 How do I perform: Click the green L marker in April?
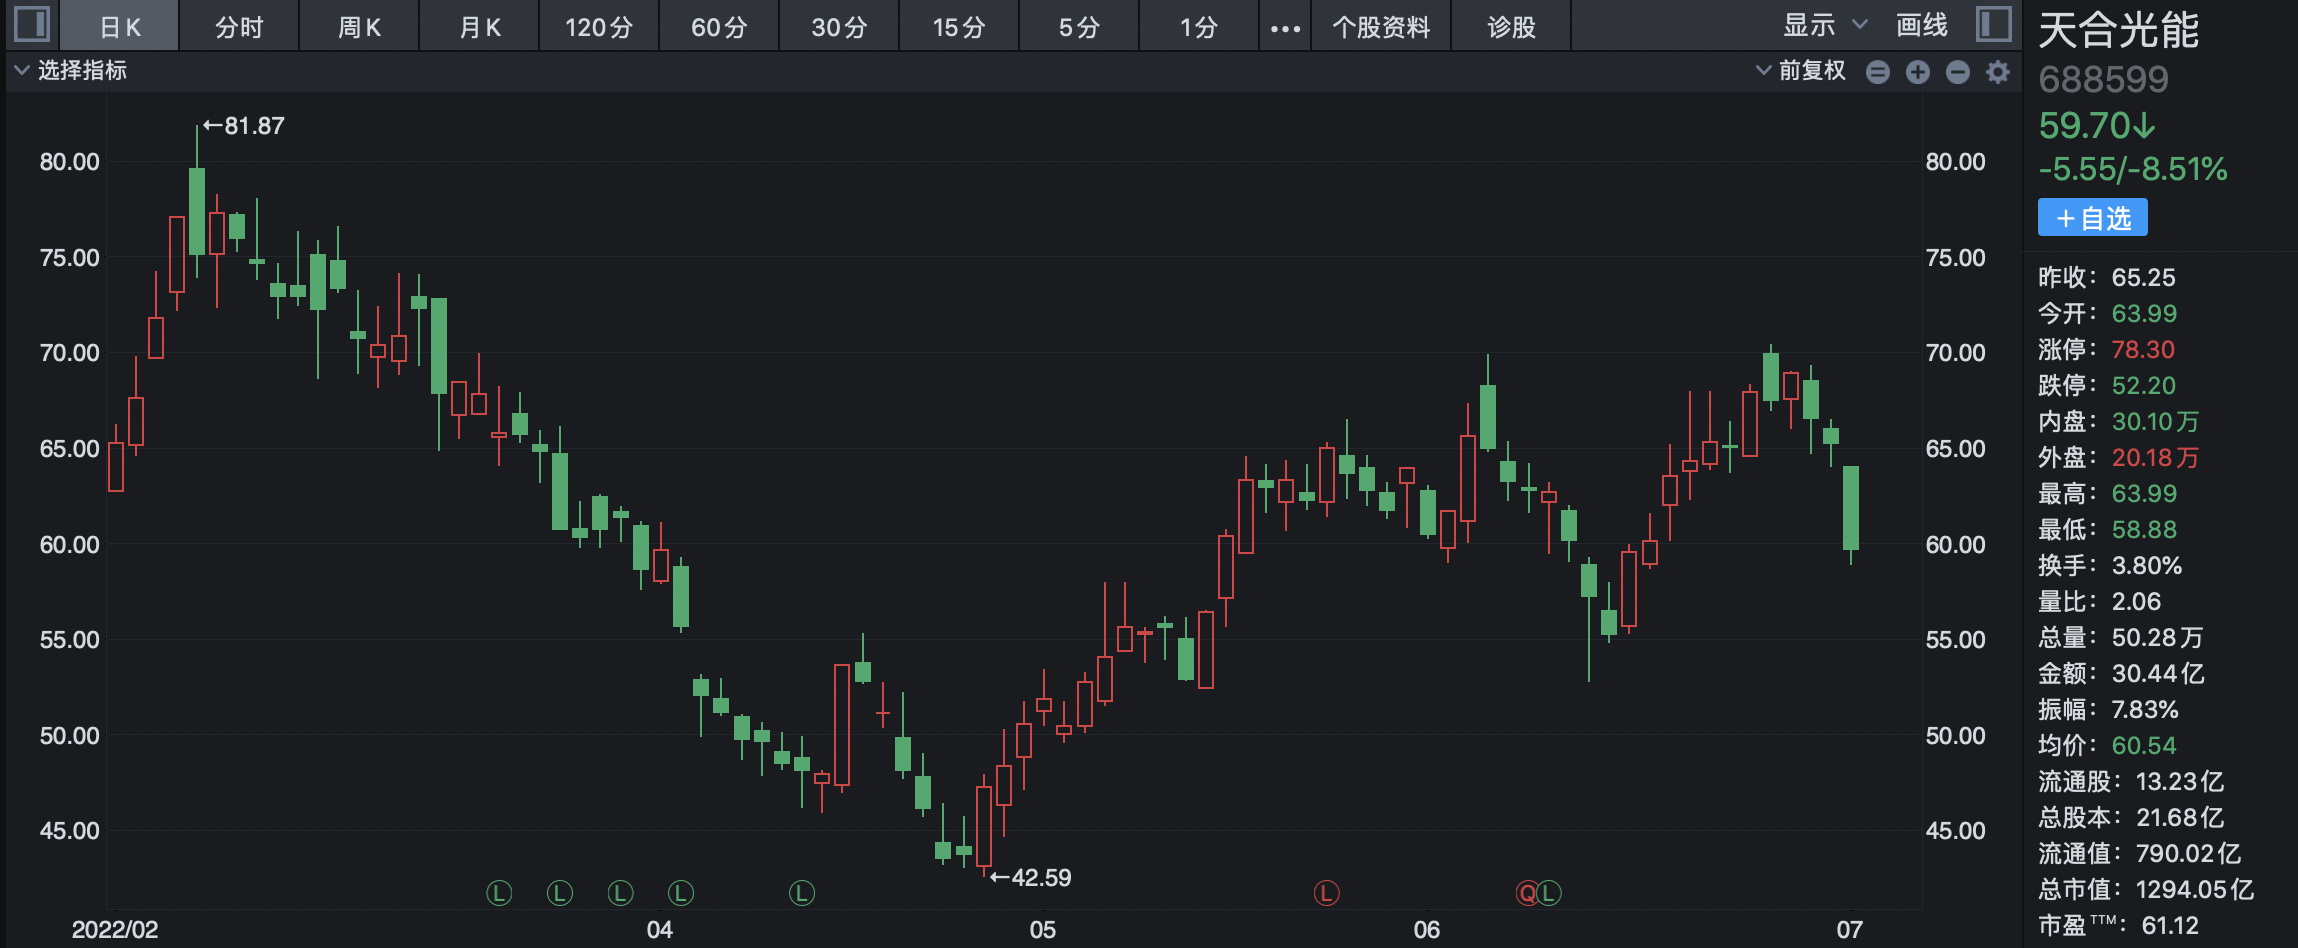[x=802, y=893]
